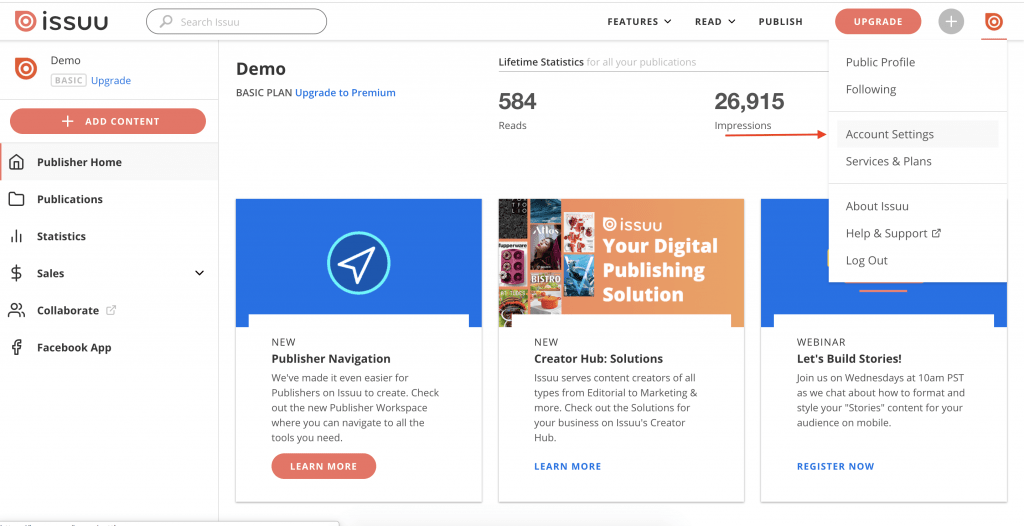Click the Facebook App icon
1024x526 pixels.
[x=16, y=348]
